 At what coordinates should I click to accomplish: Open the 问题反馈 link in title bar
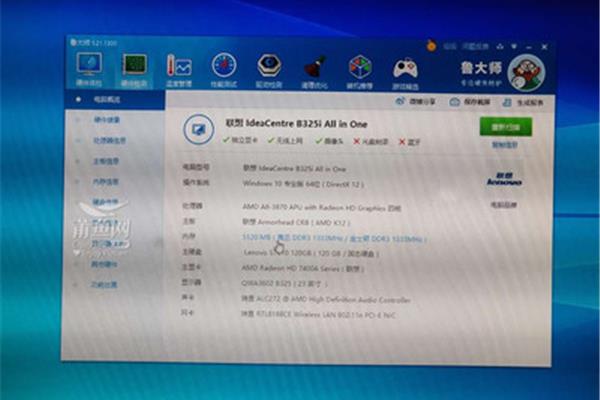[475, 47]
